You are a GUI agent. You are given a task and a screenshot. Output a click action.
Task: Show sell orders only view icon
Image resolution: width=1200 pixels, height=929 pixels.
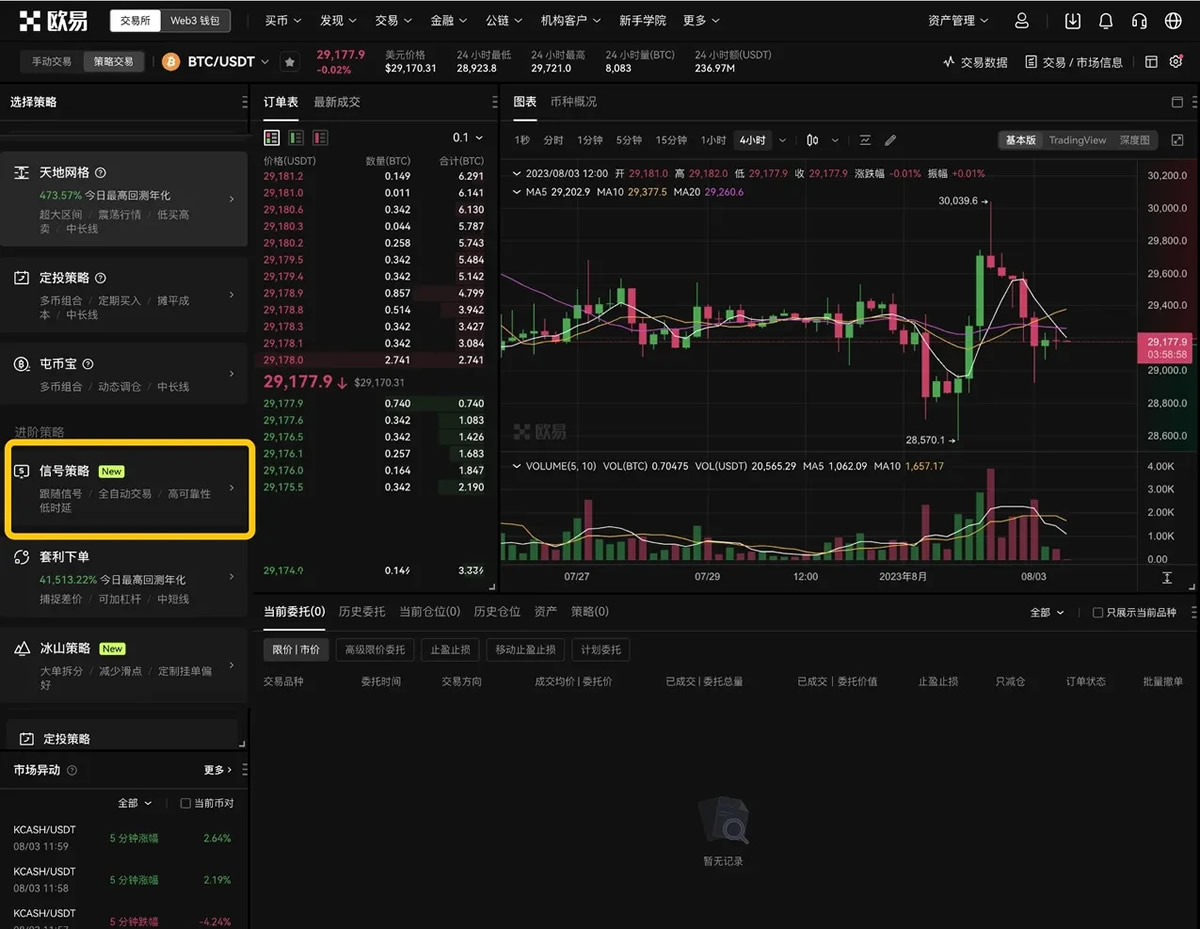320,138
